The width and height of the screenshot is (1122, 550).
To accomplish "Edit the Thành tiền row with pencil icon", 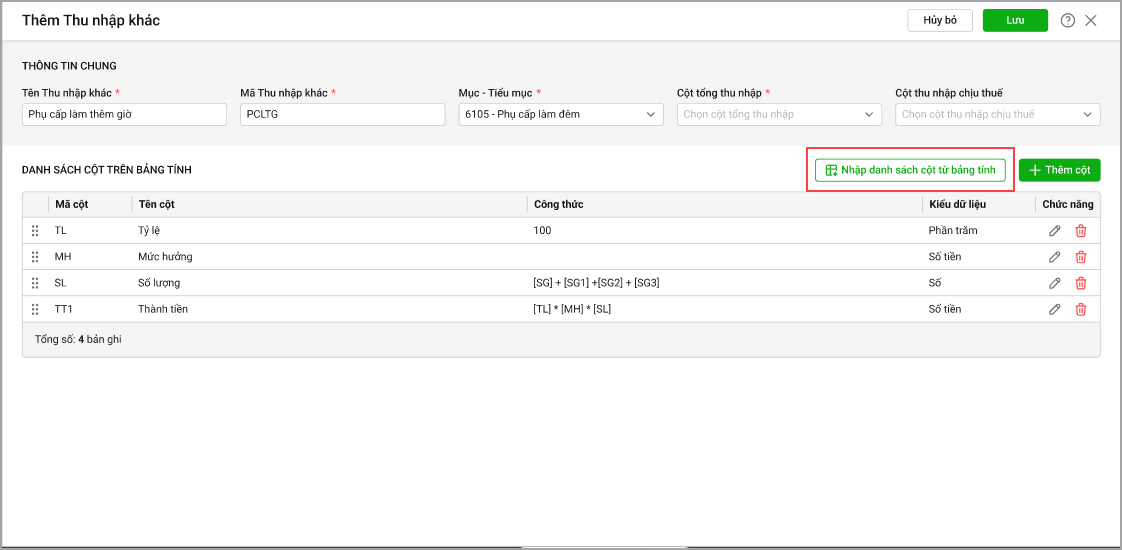I will (x=1054, y=309).
